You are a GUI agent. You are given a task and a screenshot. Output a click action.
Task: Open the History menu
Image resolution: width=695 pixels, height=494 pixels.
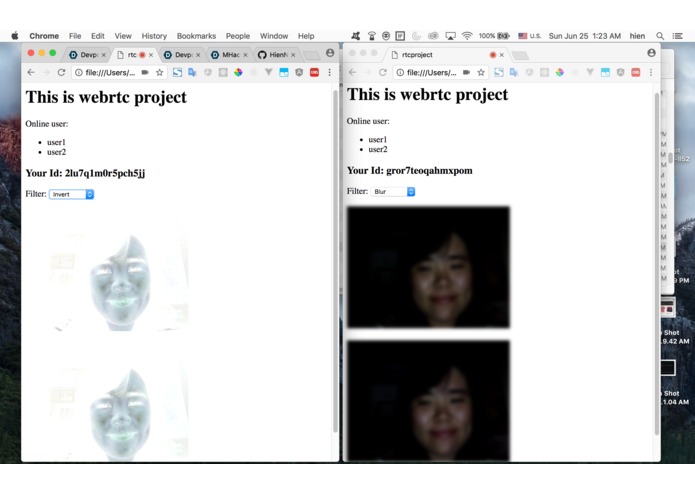[x=154, y=36]
